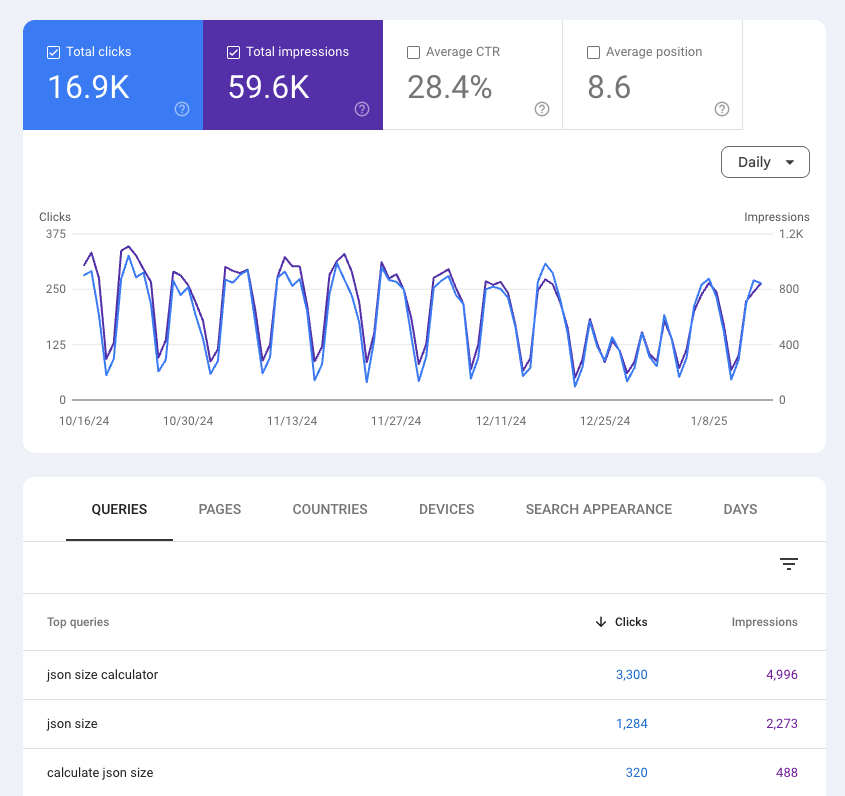Select the QUERIES tab
Viewport: 845px width, 796px height.
(x=119, y=509)
